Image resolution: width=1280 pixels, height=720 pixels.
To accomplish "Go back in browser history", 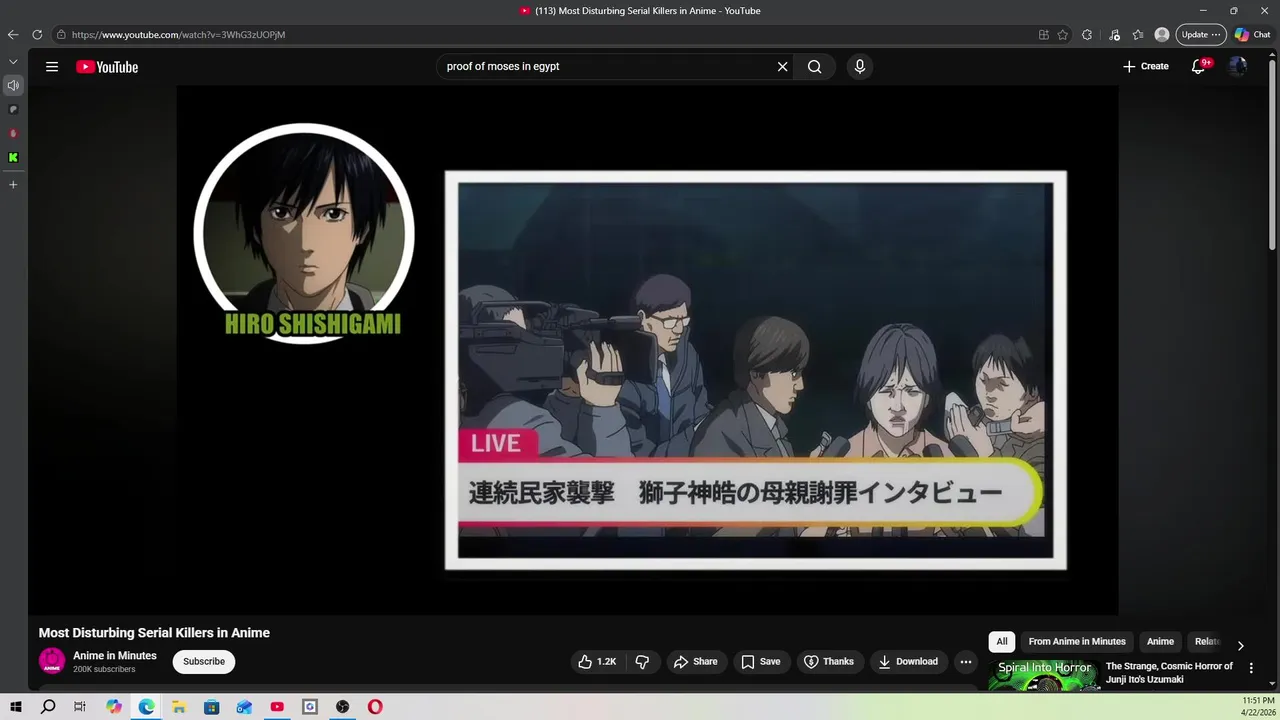I will coord(13,35).
